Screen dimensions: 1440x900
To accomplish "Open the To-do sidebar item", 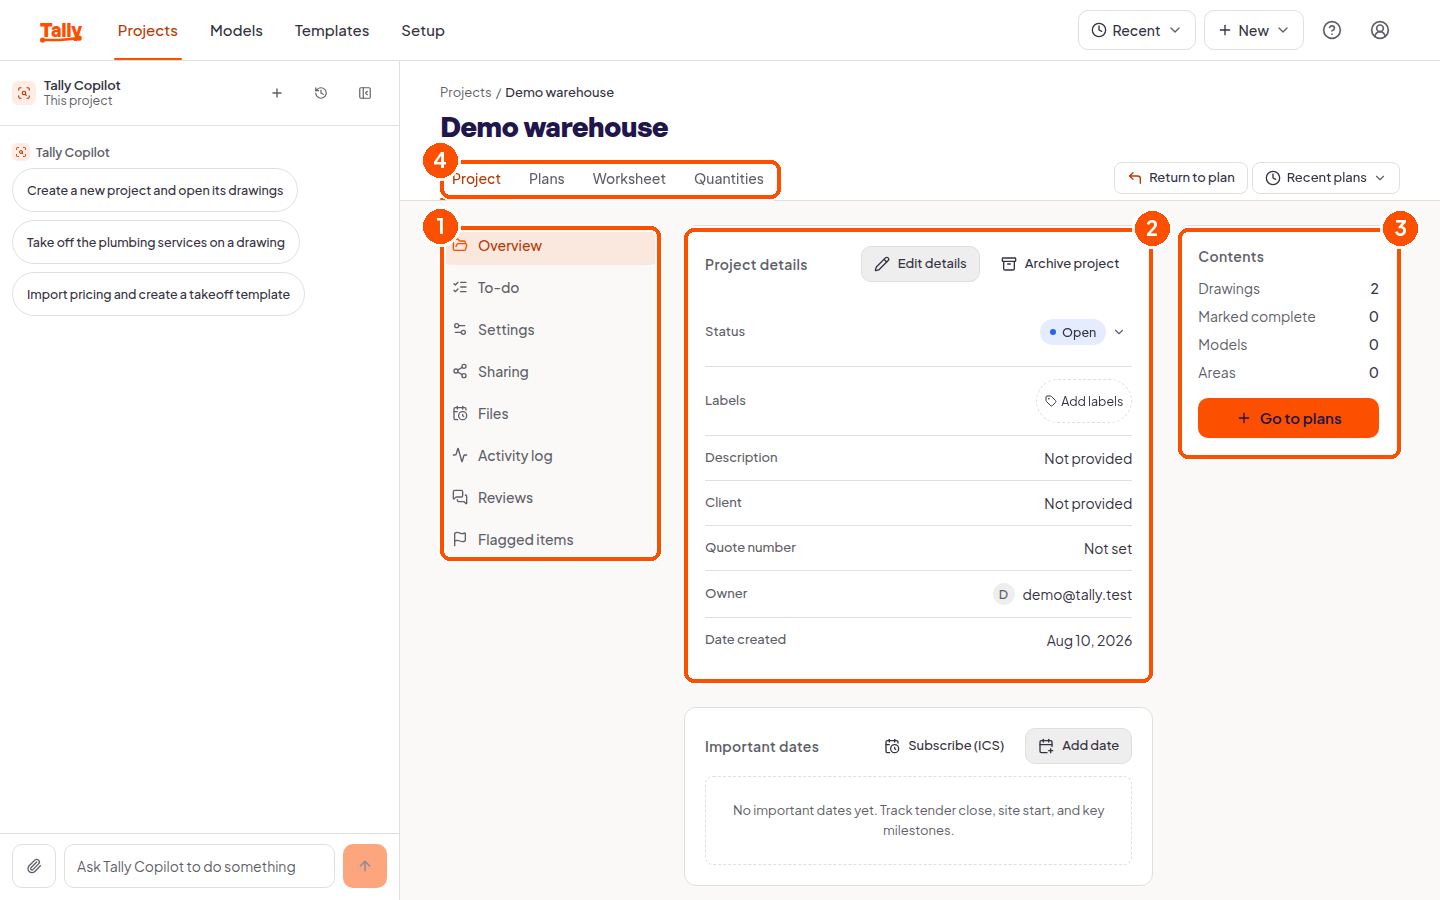I will (550, 288).
